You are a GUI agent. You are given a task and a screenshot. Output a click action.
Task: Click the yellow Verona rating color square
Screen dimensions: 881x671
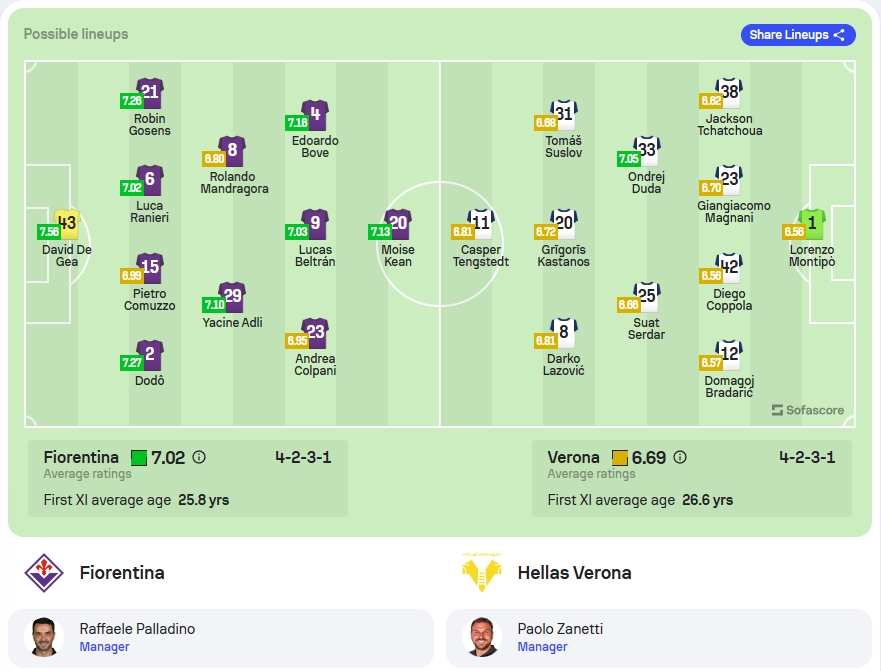coord(620,458)
